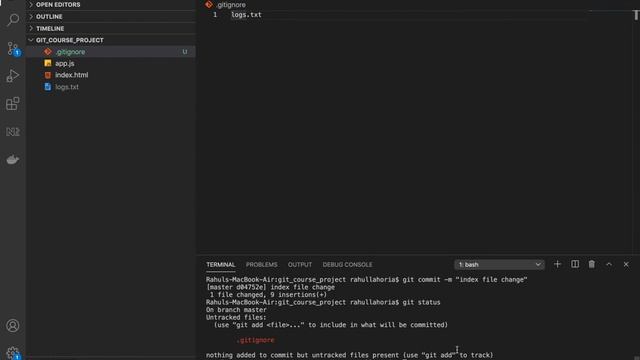Switch to the Output tab
640x360 pixels.
click(300, 264)
